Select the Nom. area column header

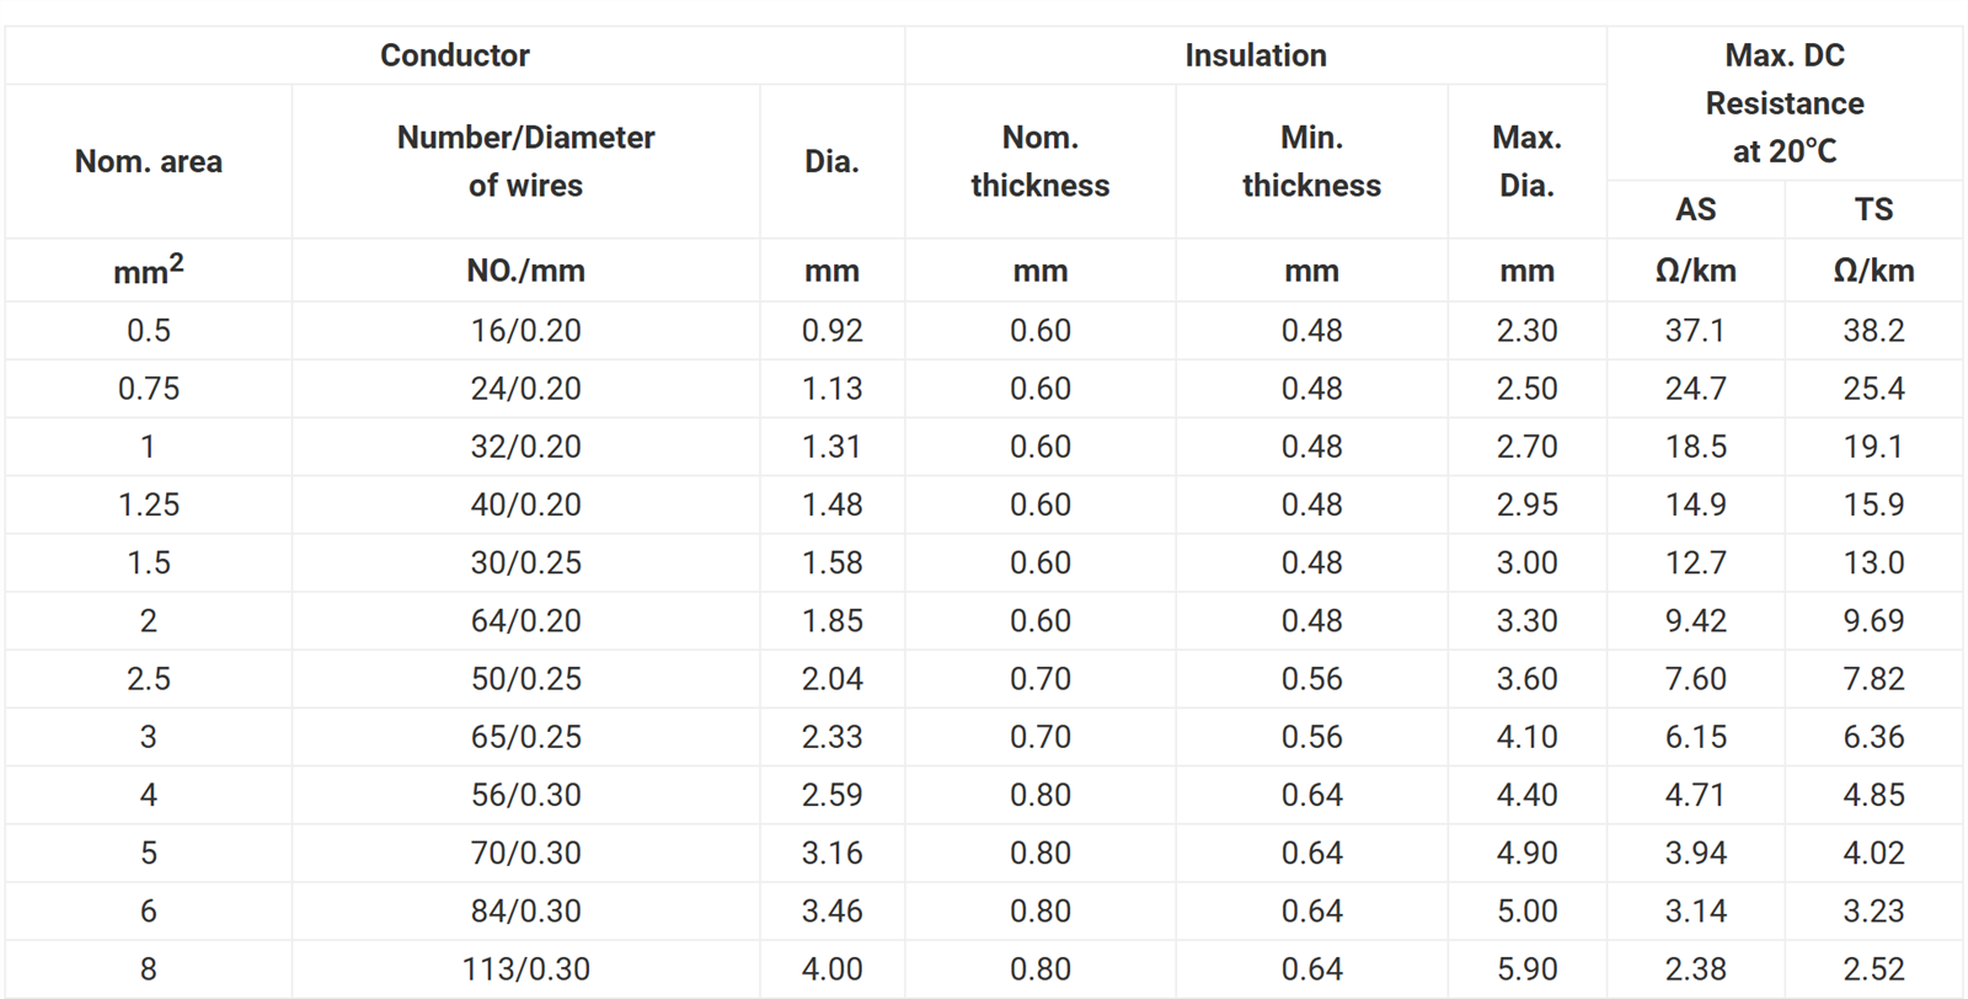(148, 161)
